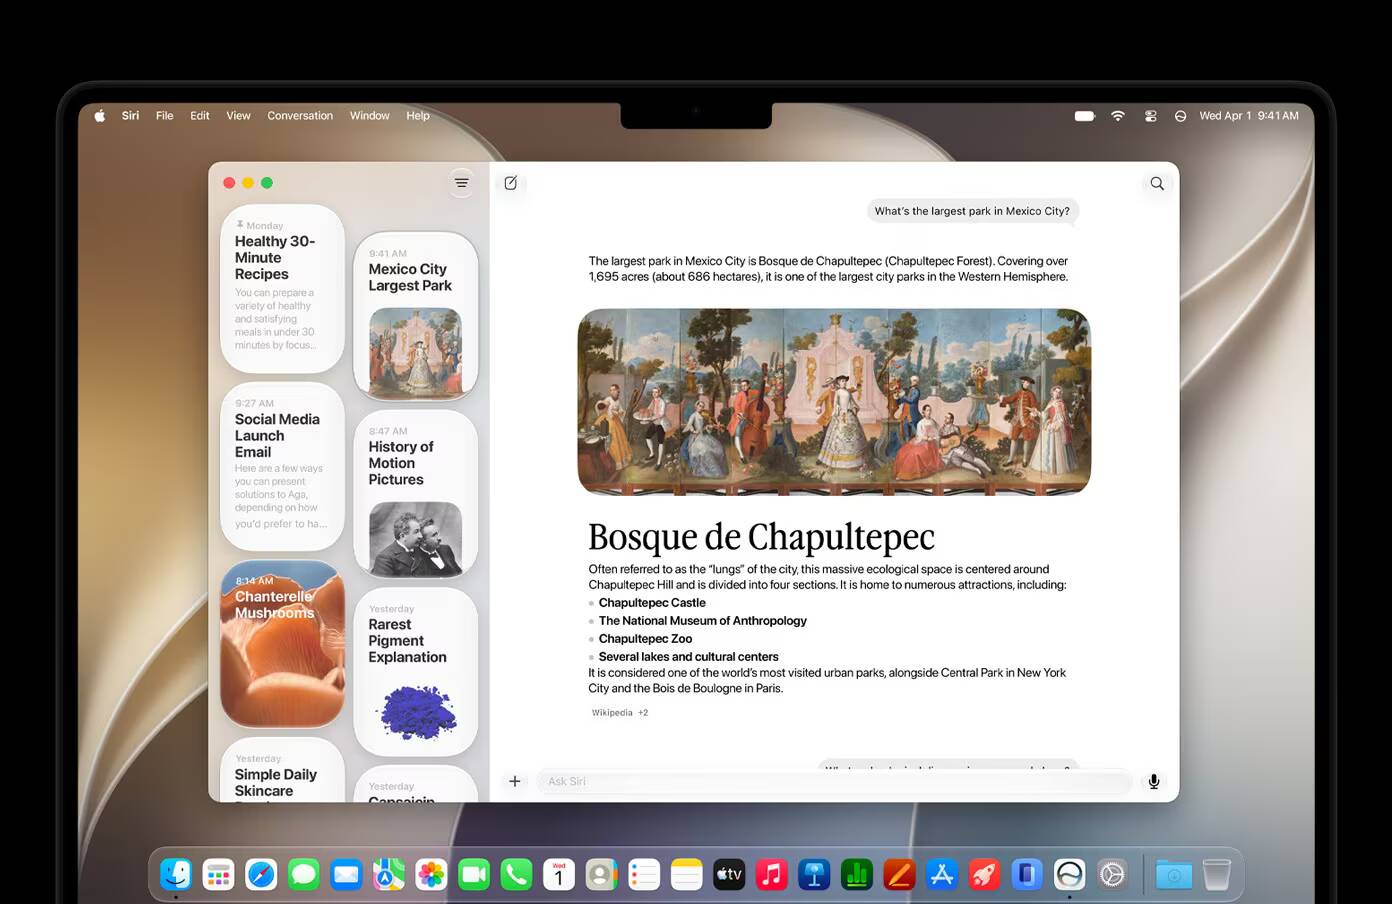Open Notes from the dock
The height and width of the screenshot is (904, 1392).
(687, 875)
